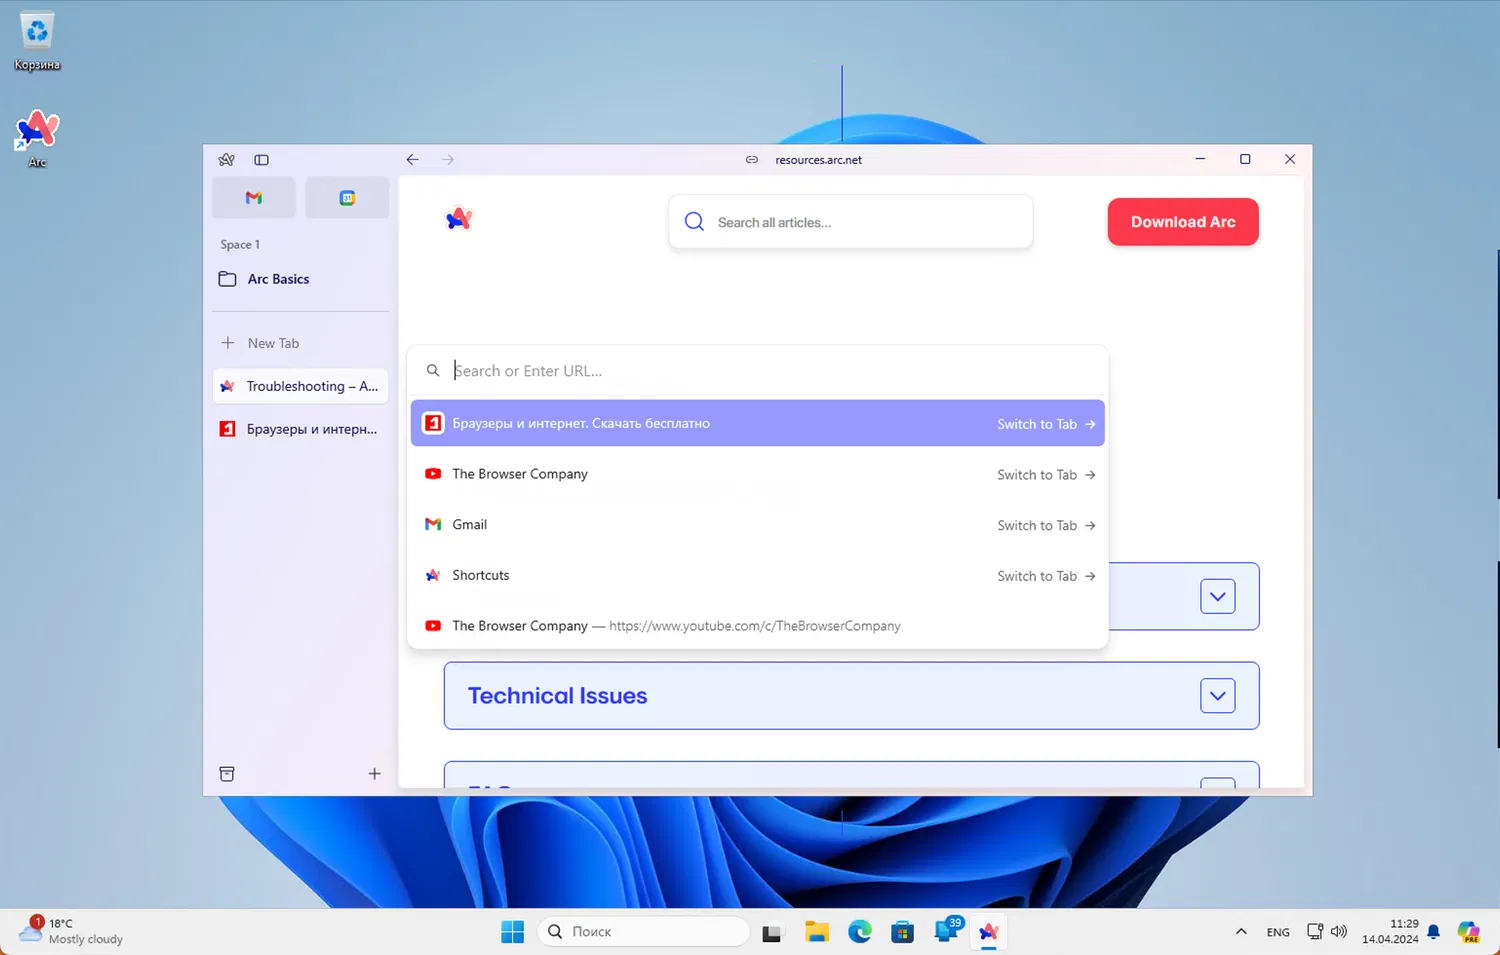Select the Браузеры и интерн... sidebar tab
The image size is (1500, 955).
coord(301,429)
